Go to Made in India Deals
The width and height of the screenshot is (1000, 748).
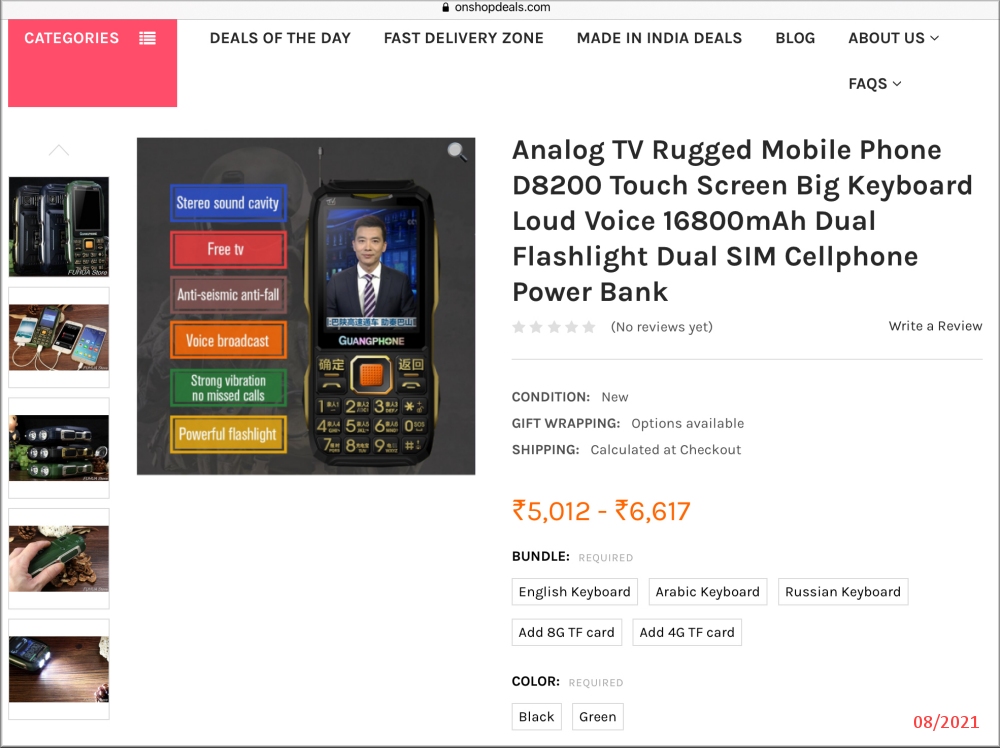point(659,38)
